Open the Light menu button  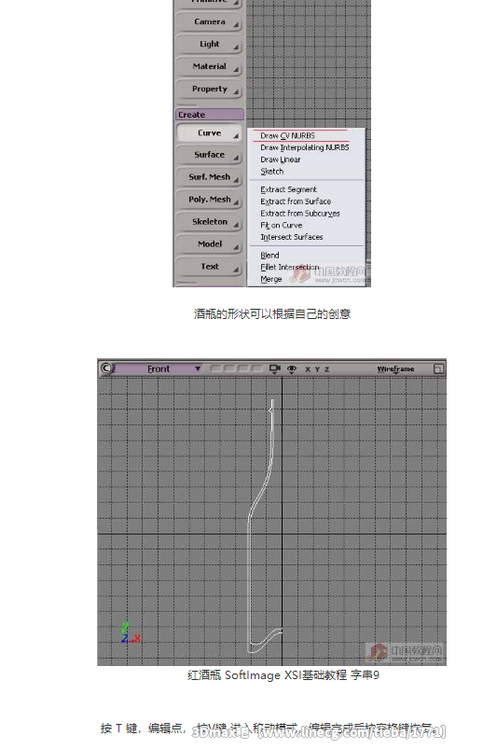click(209, 44)
